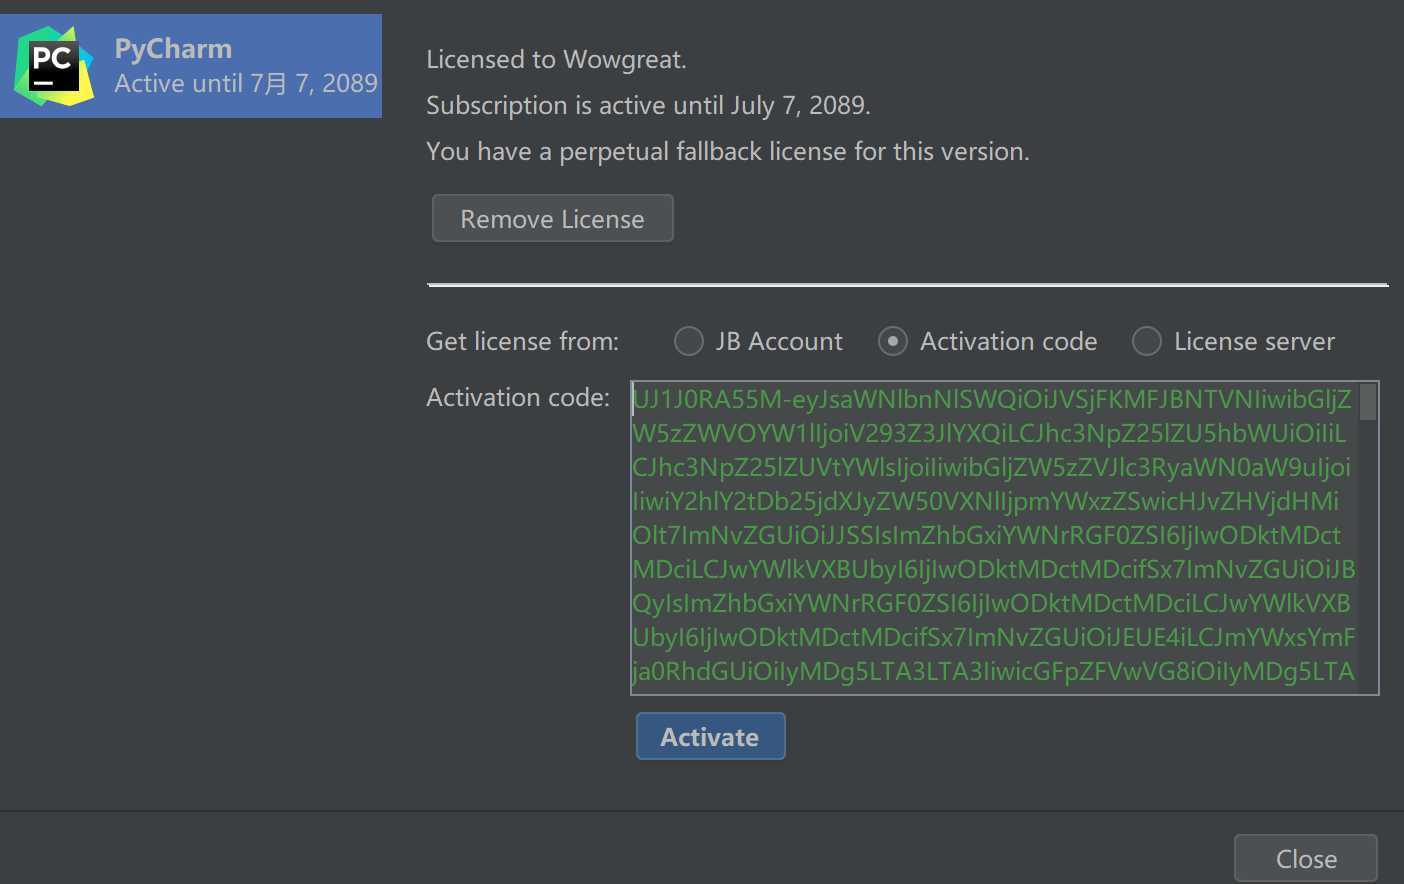Click the PyCharm logo icon
The image size is (1404, 884).
coord(54,66)
